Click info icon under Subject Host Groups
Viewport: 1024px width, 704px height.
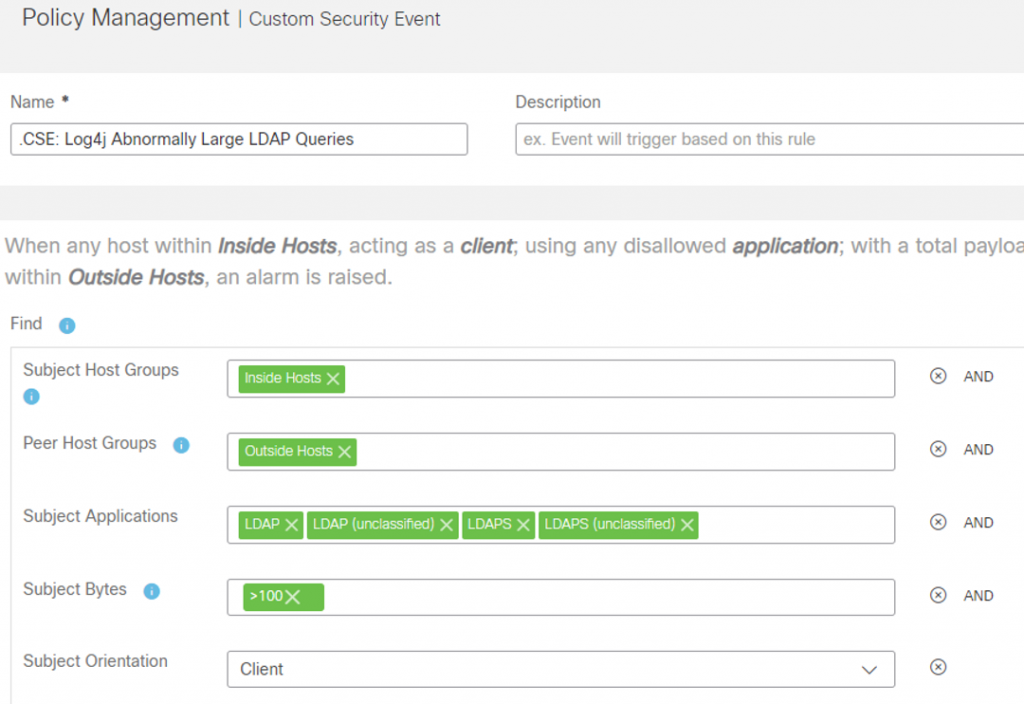31,397
